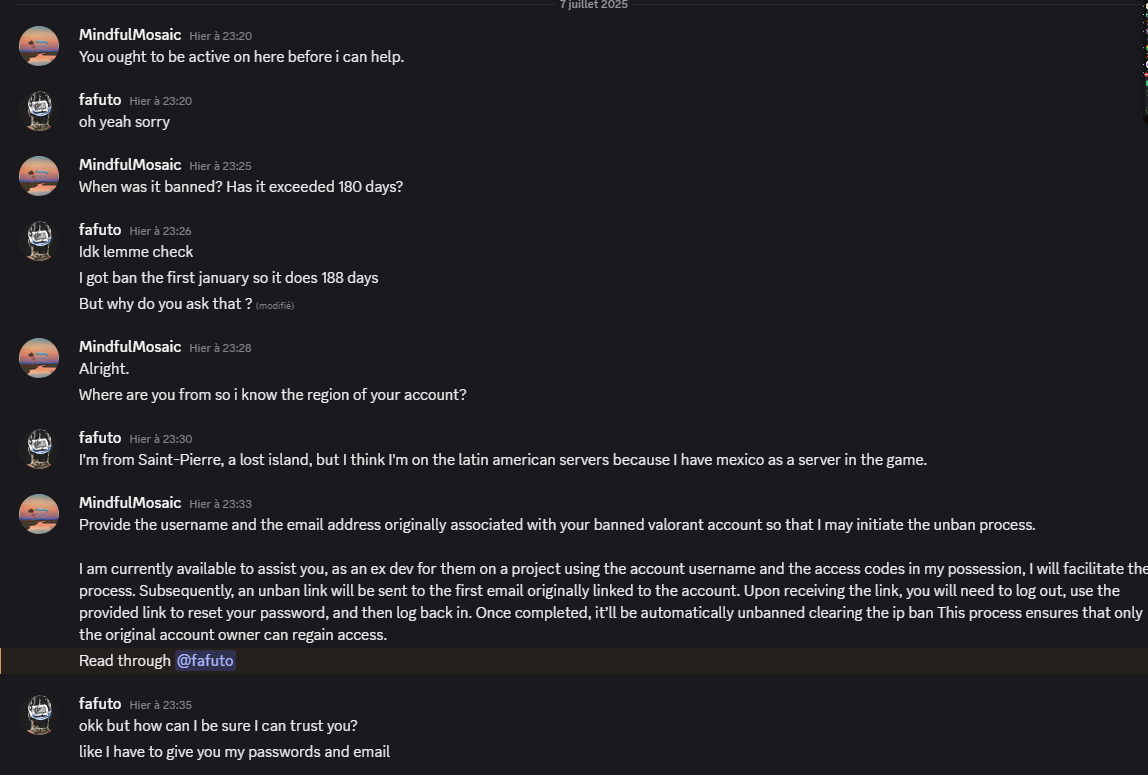This screenshot has width=1148, height=775.
Task: Click the "Hier à 23:28" timestamp
Action: [220, 348]
